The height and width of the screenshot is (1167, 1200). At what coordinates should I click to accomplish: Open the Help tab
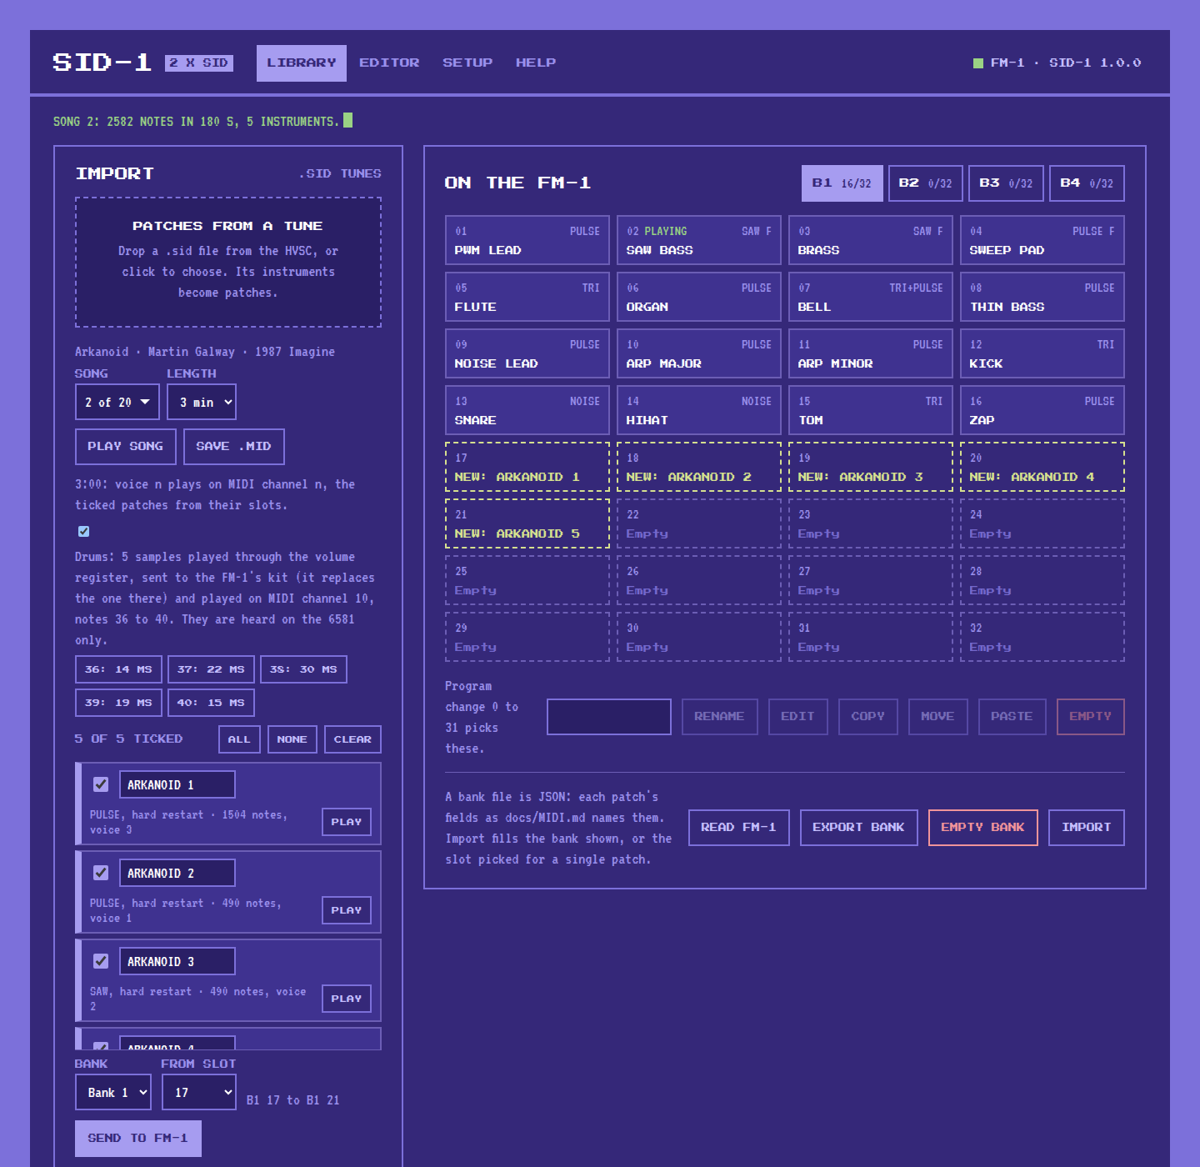[x=535, y=63]
